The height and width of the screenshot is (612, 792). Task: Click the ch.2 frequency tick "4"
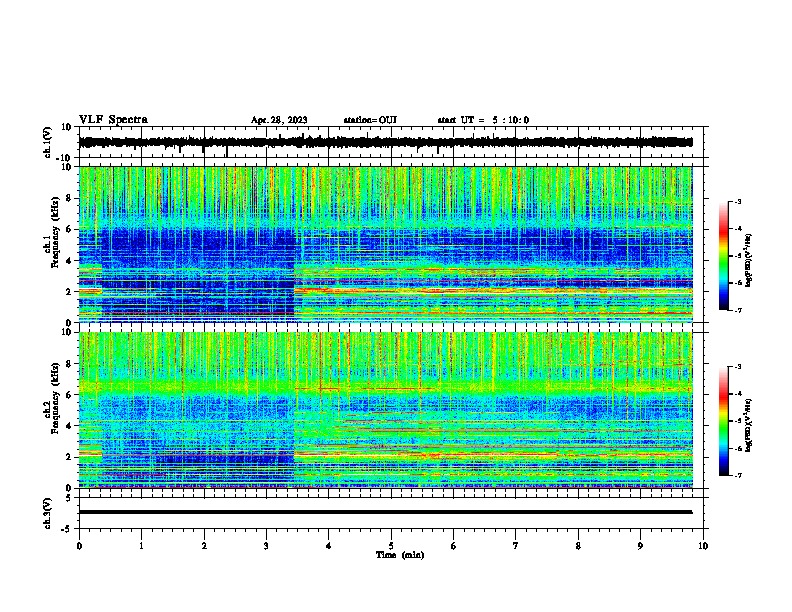69,426
